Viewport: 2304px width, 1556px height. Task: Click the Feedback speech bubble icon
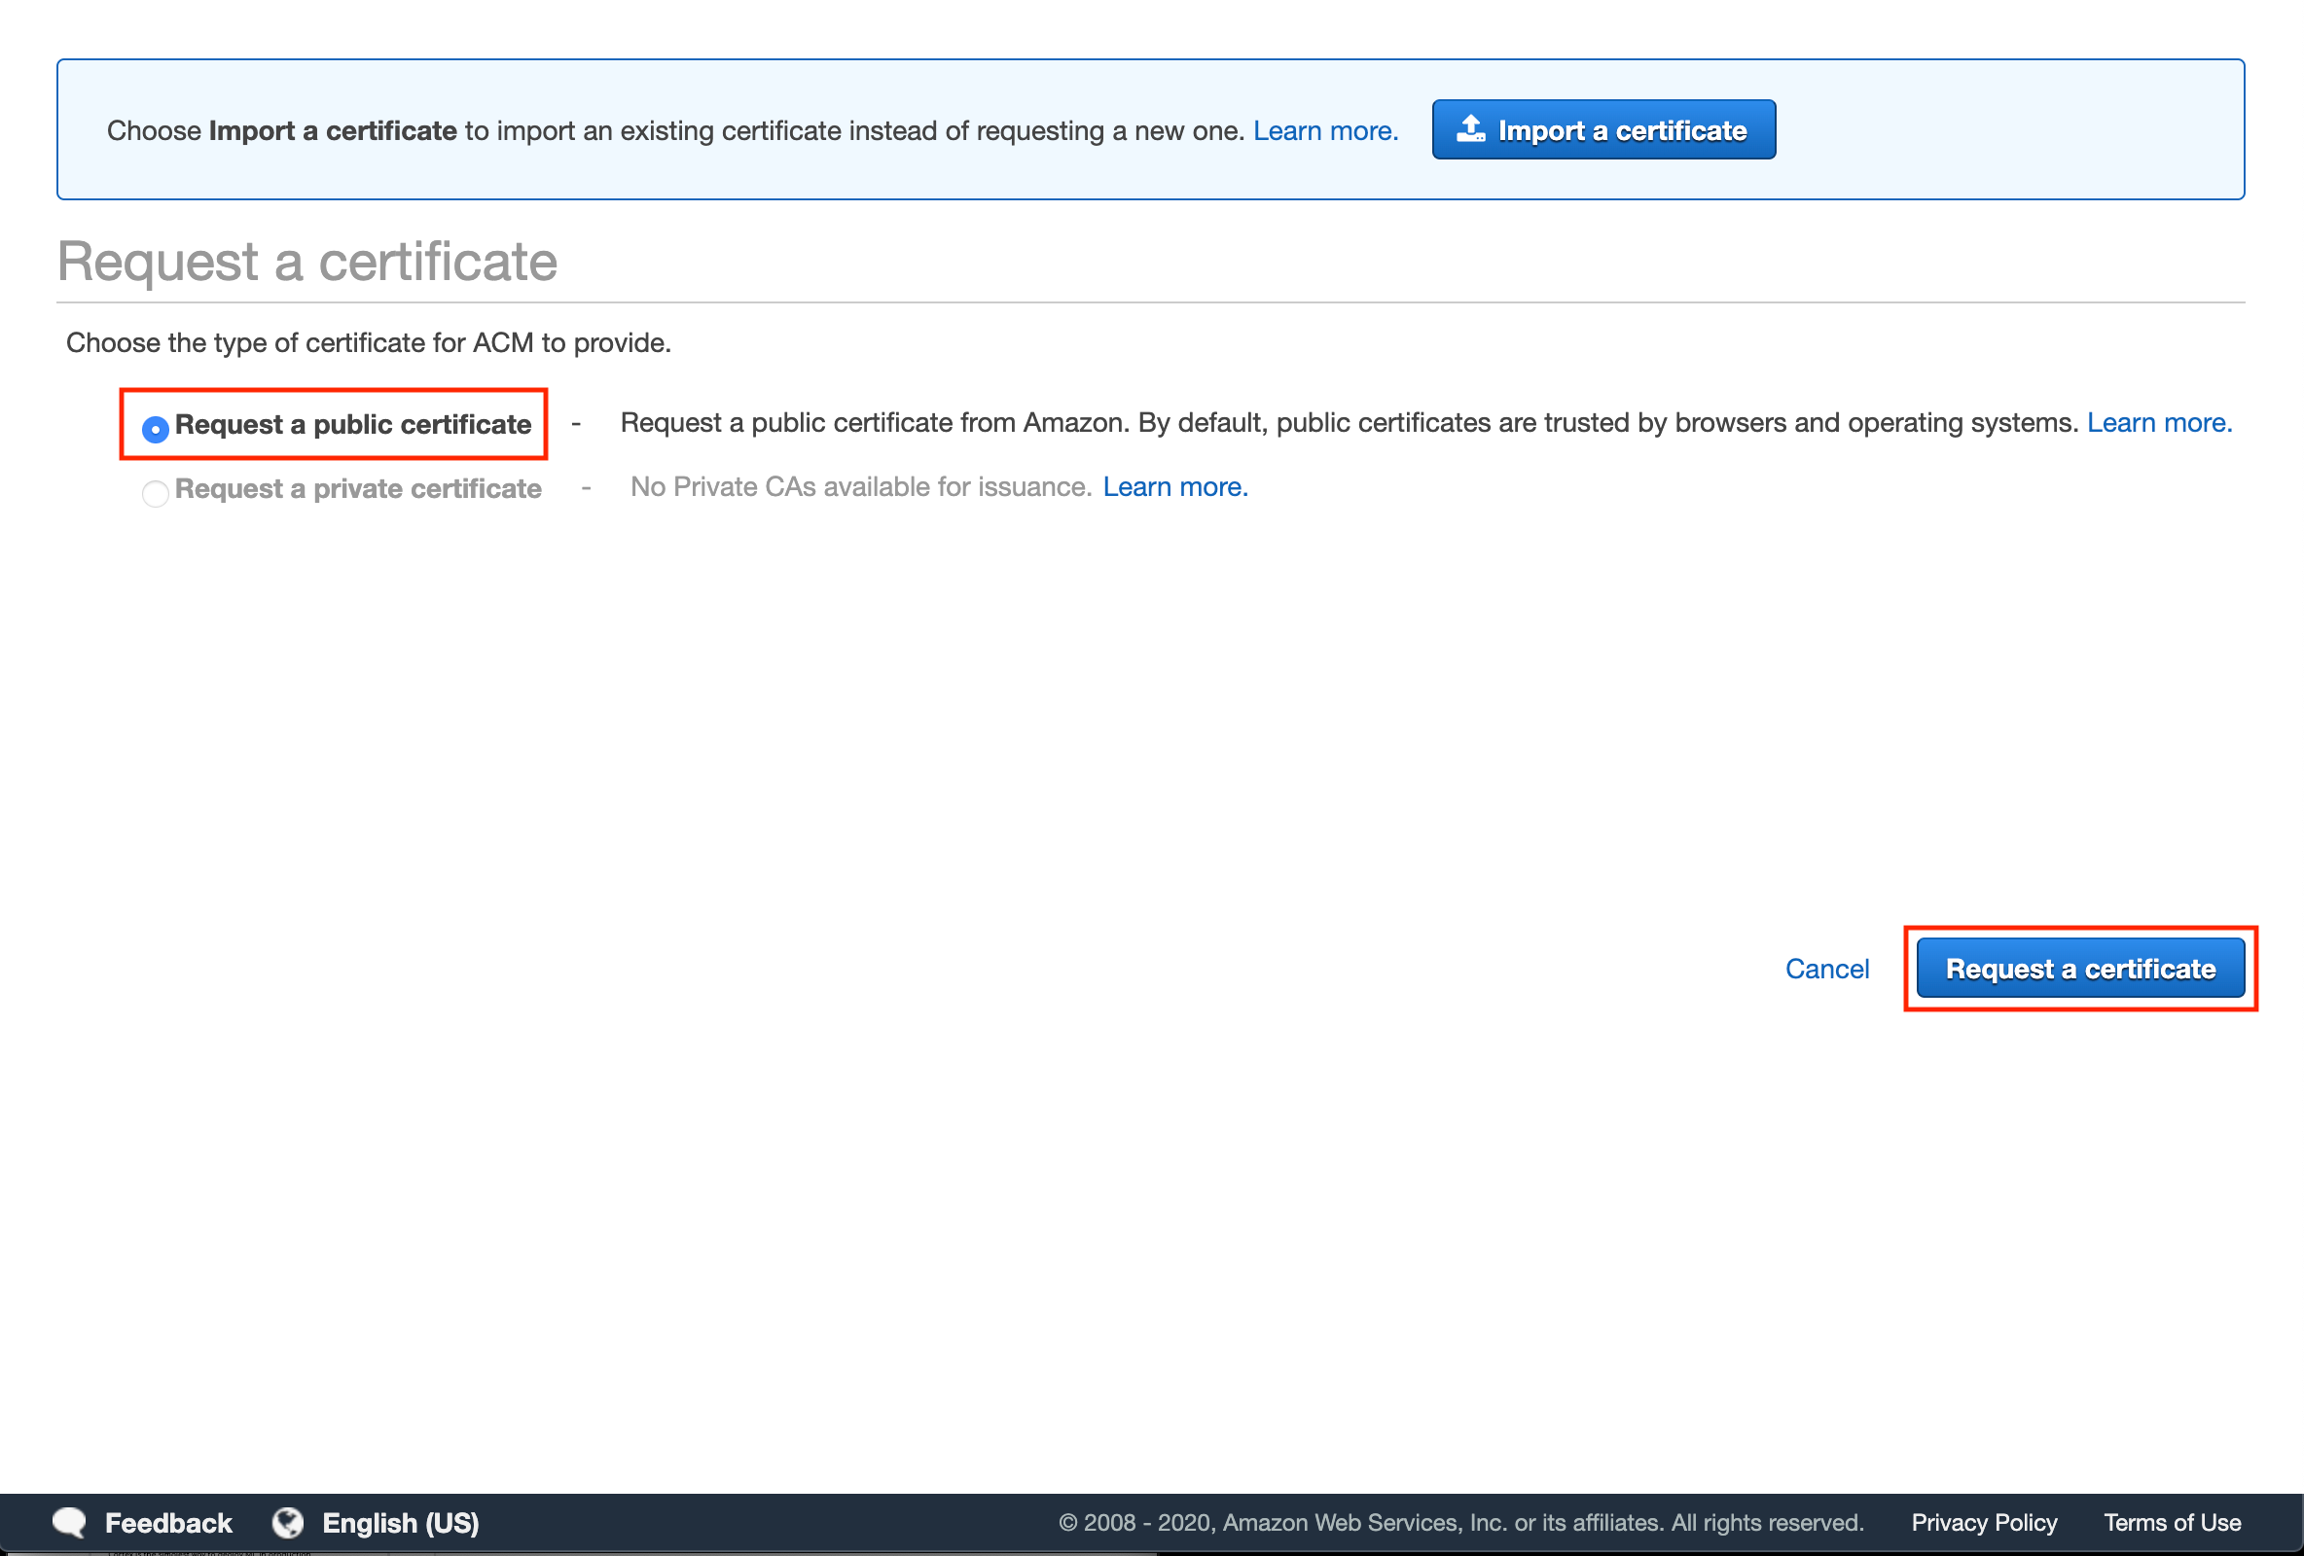70,1522
